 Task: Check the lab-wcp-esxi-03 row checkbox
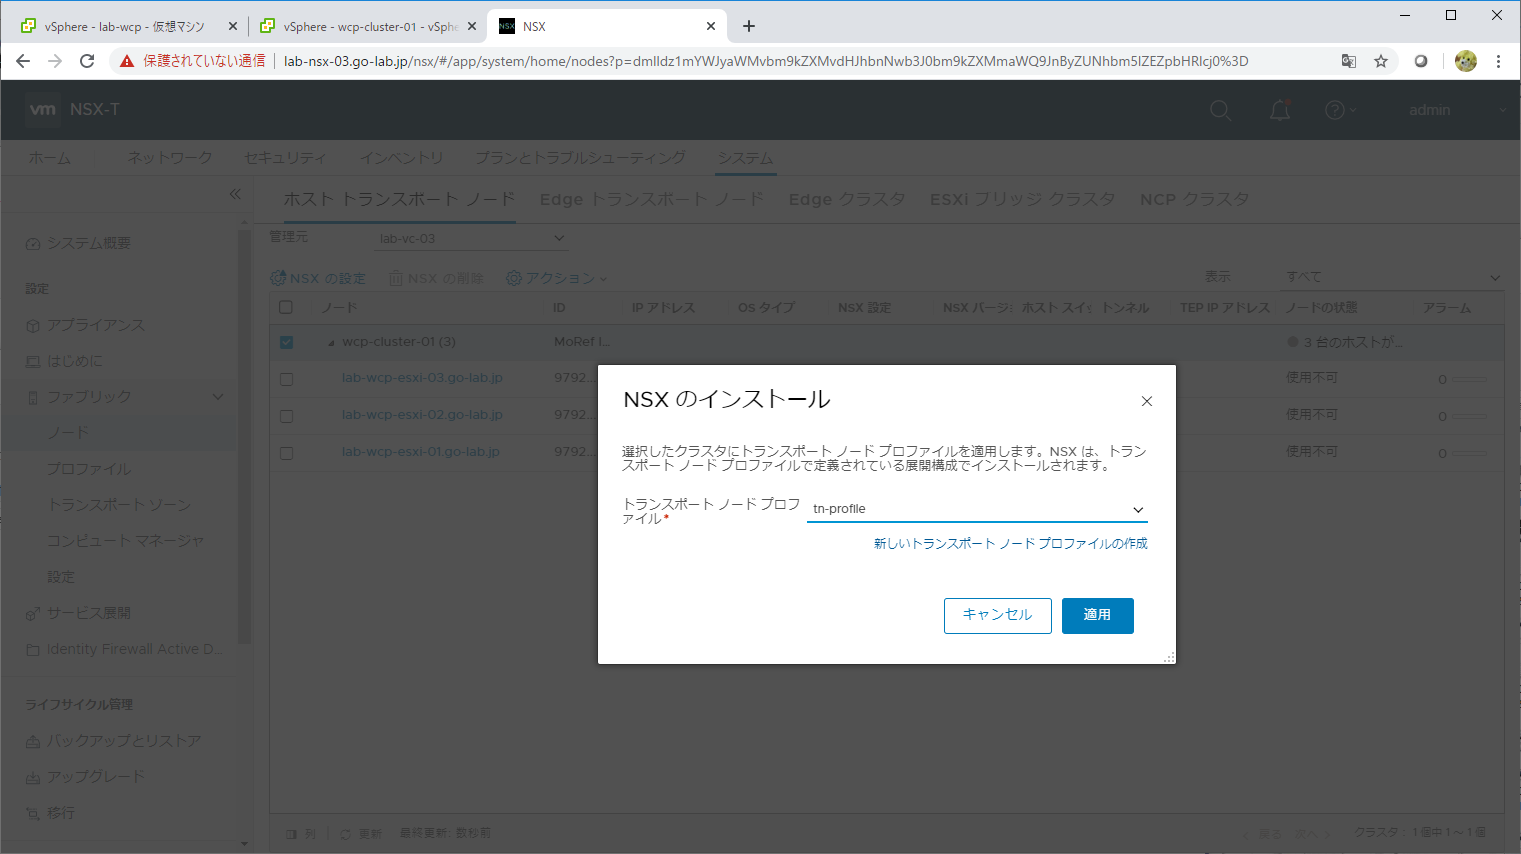[287, 379]
